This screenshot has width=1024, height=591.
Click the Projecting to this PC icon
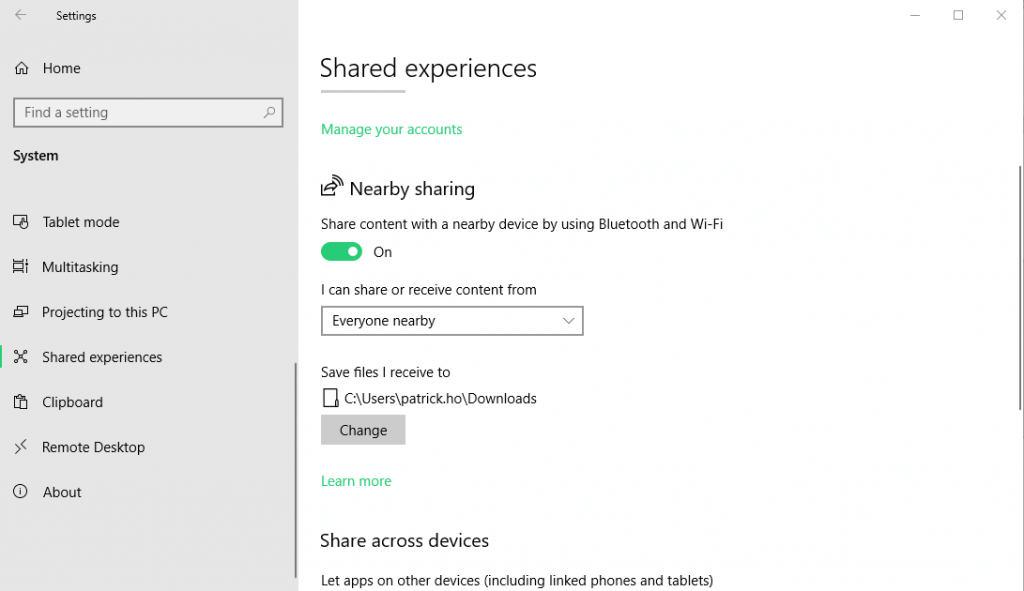point(21,312)
